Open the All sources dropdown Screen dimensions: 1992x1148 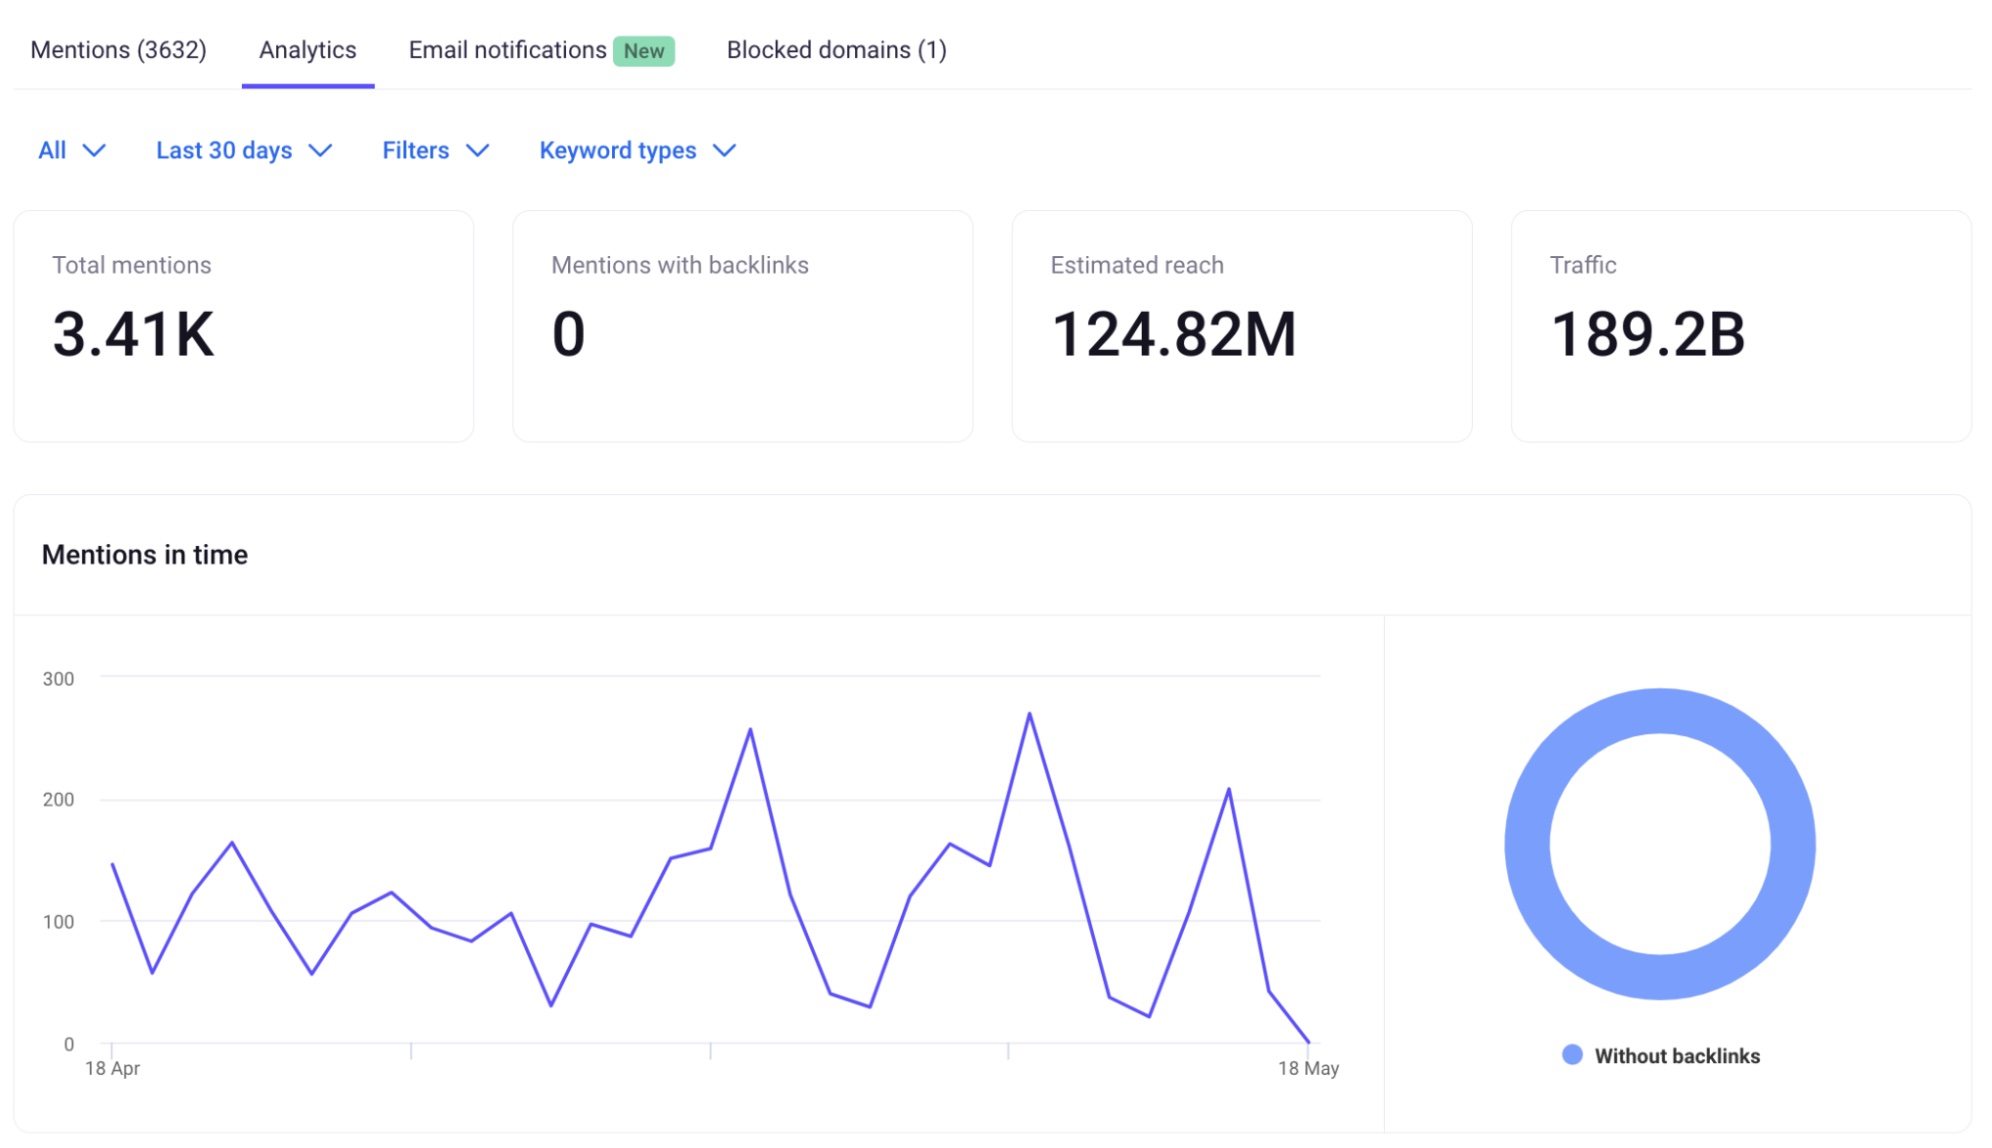tap(54, 150)
